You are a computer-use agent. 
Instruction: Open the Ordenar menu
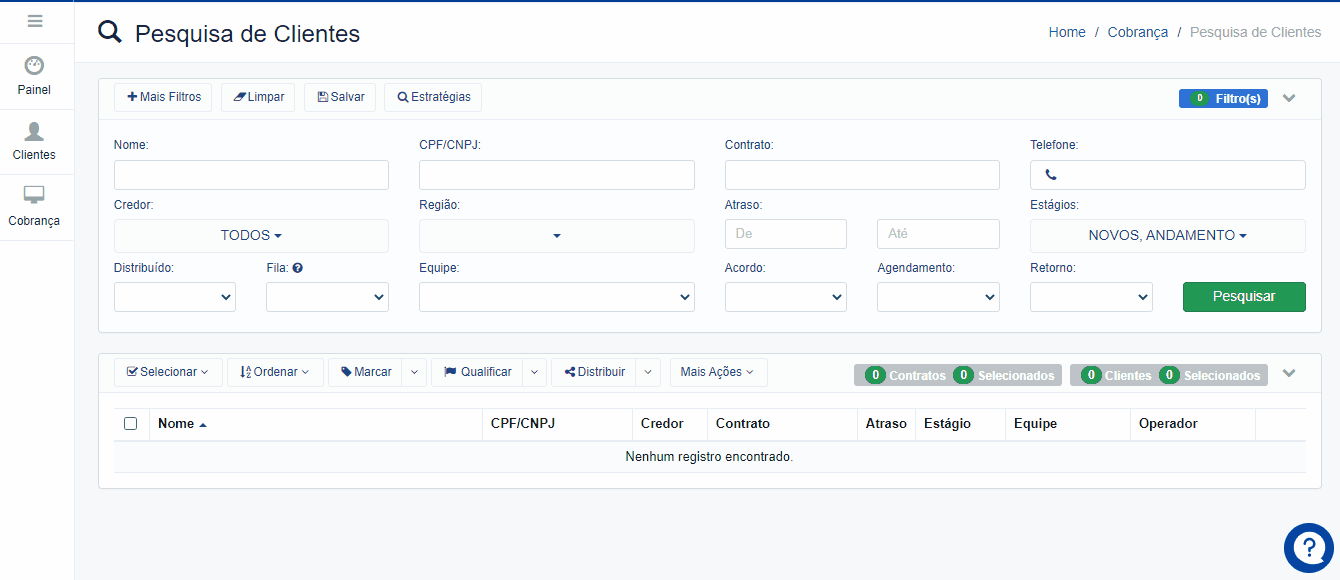275,372
